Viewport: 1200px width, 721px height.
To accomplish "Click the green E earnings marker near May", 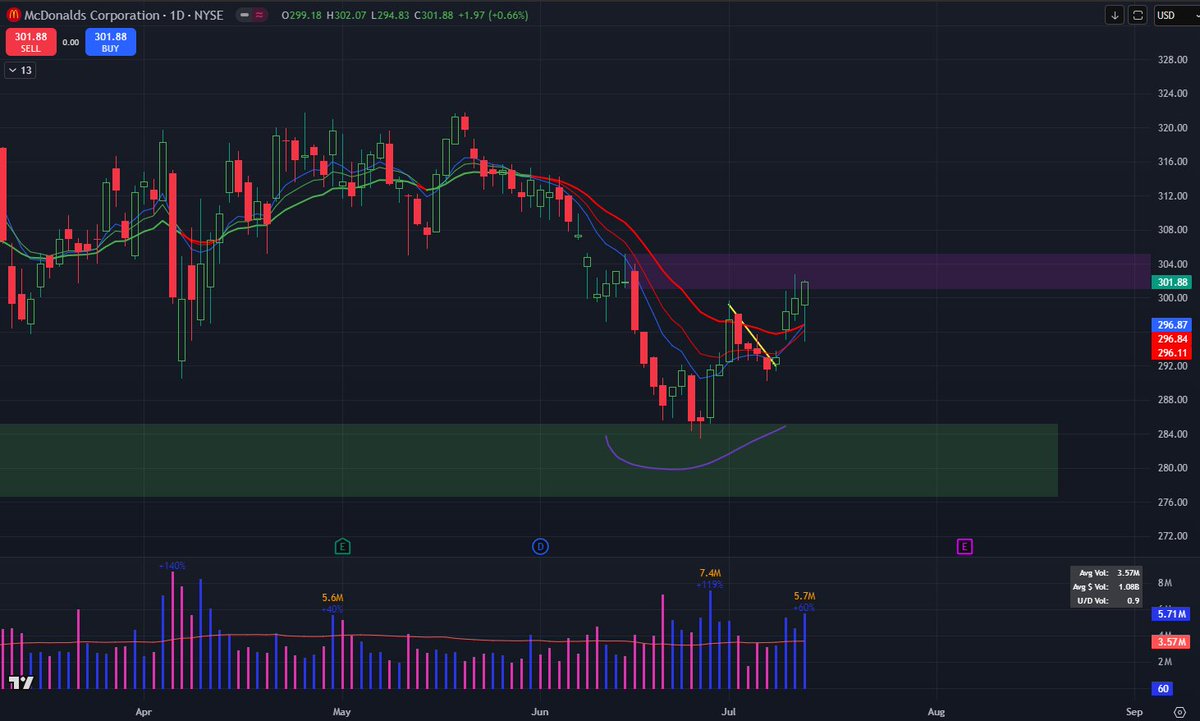I will click(342, 546).
